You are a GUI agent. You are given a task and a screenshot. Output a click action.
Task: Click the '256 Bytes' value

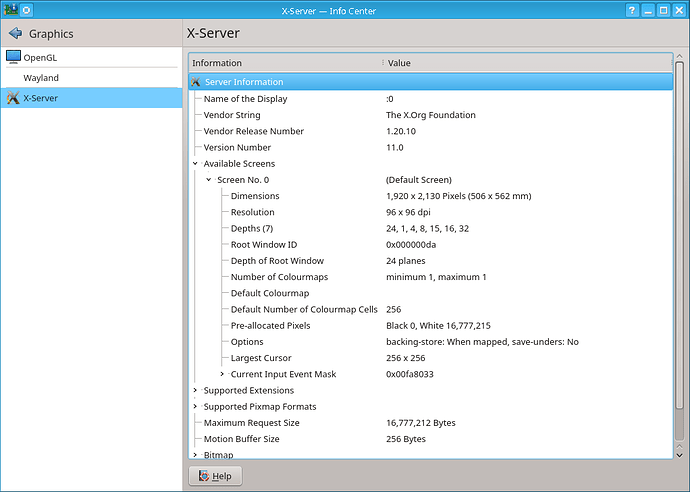pyautogui.click(x=406, y=439)
